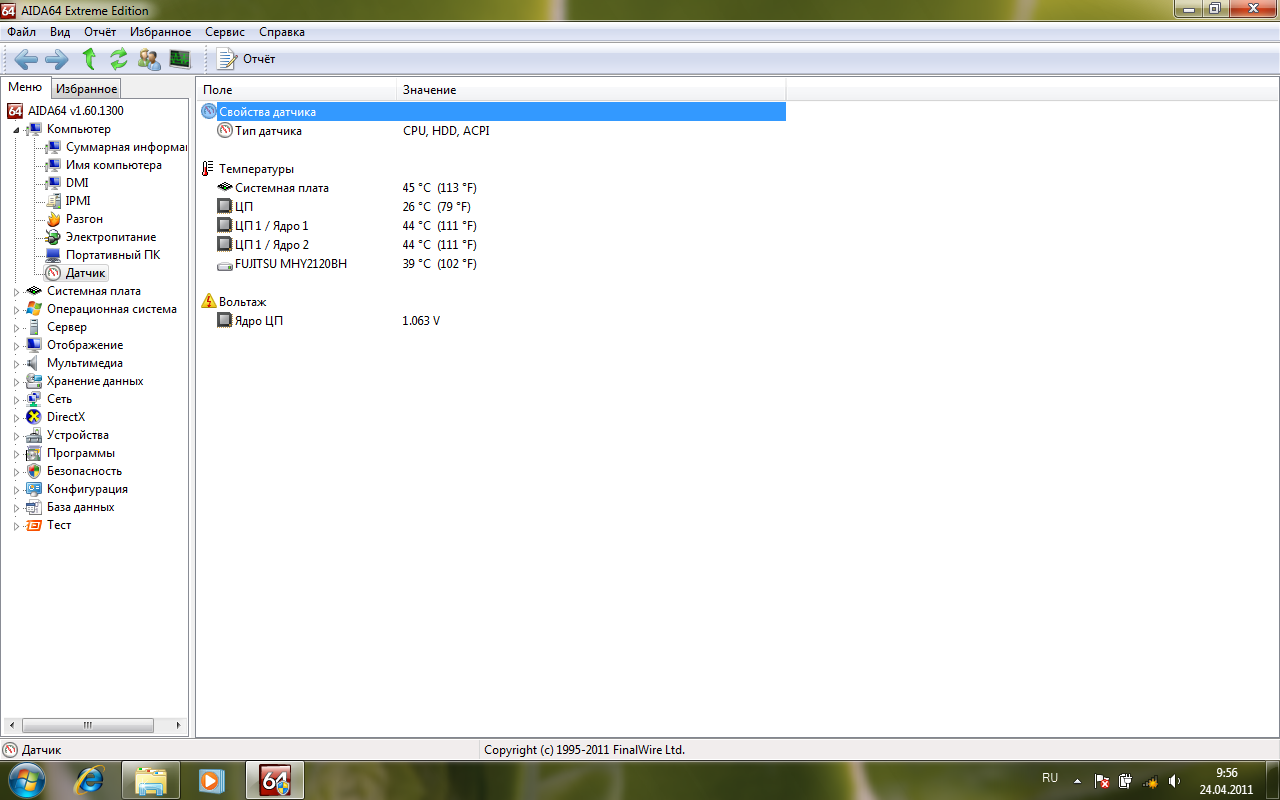The height and width of the screenshot is (800, 1280).
Task: Click the Безопасность shield icon
Action: coord(34,471)
